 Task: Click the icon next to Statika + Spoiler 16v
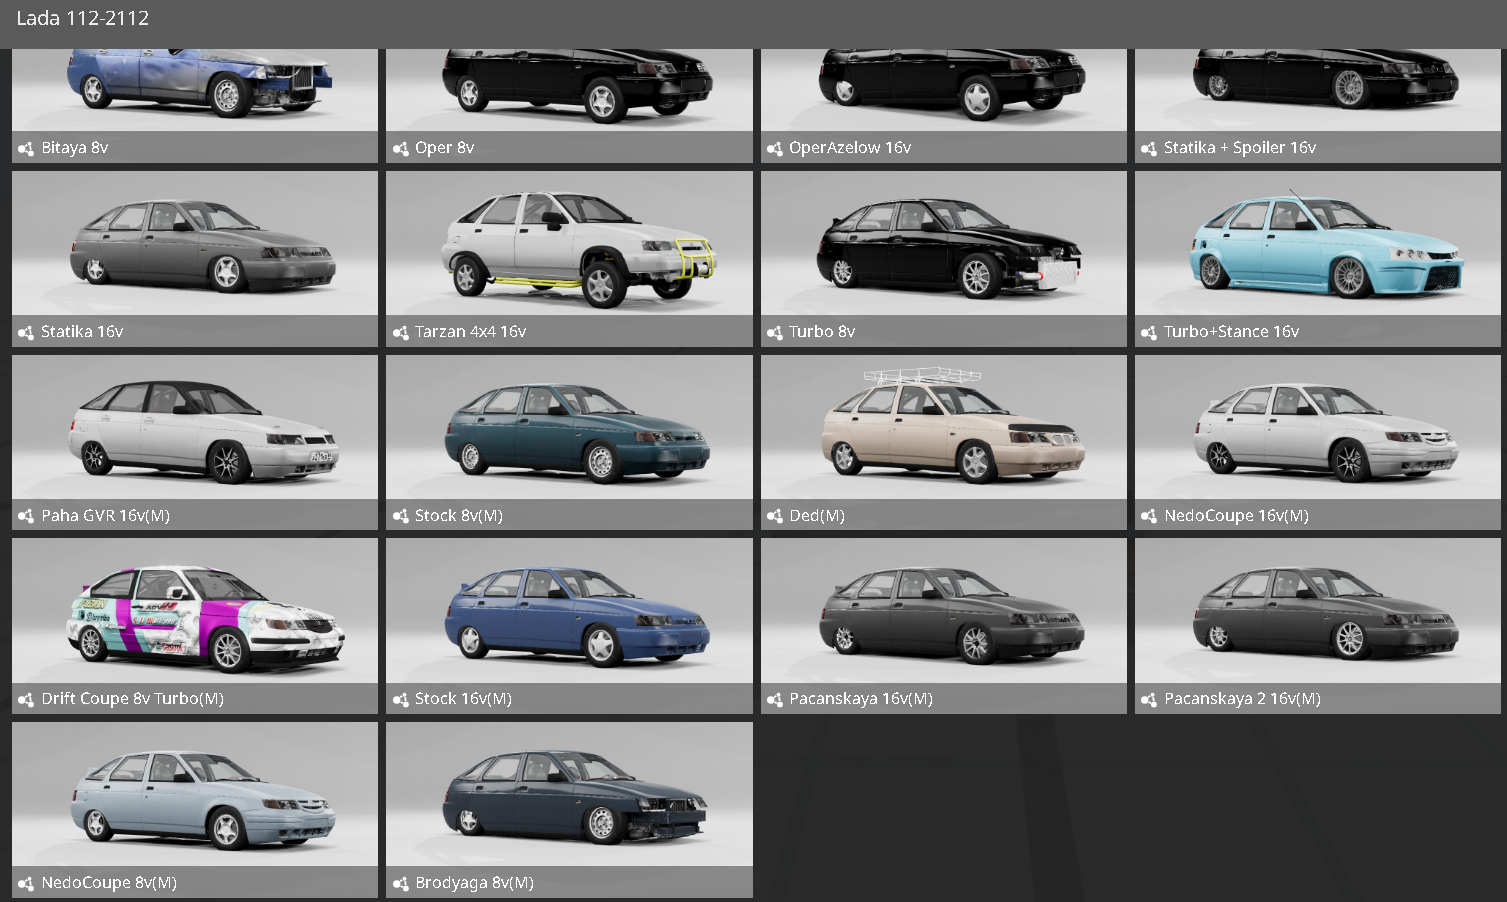1149,149
